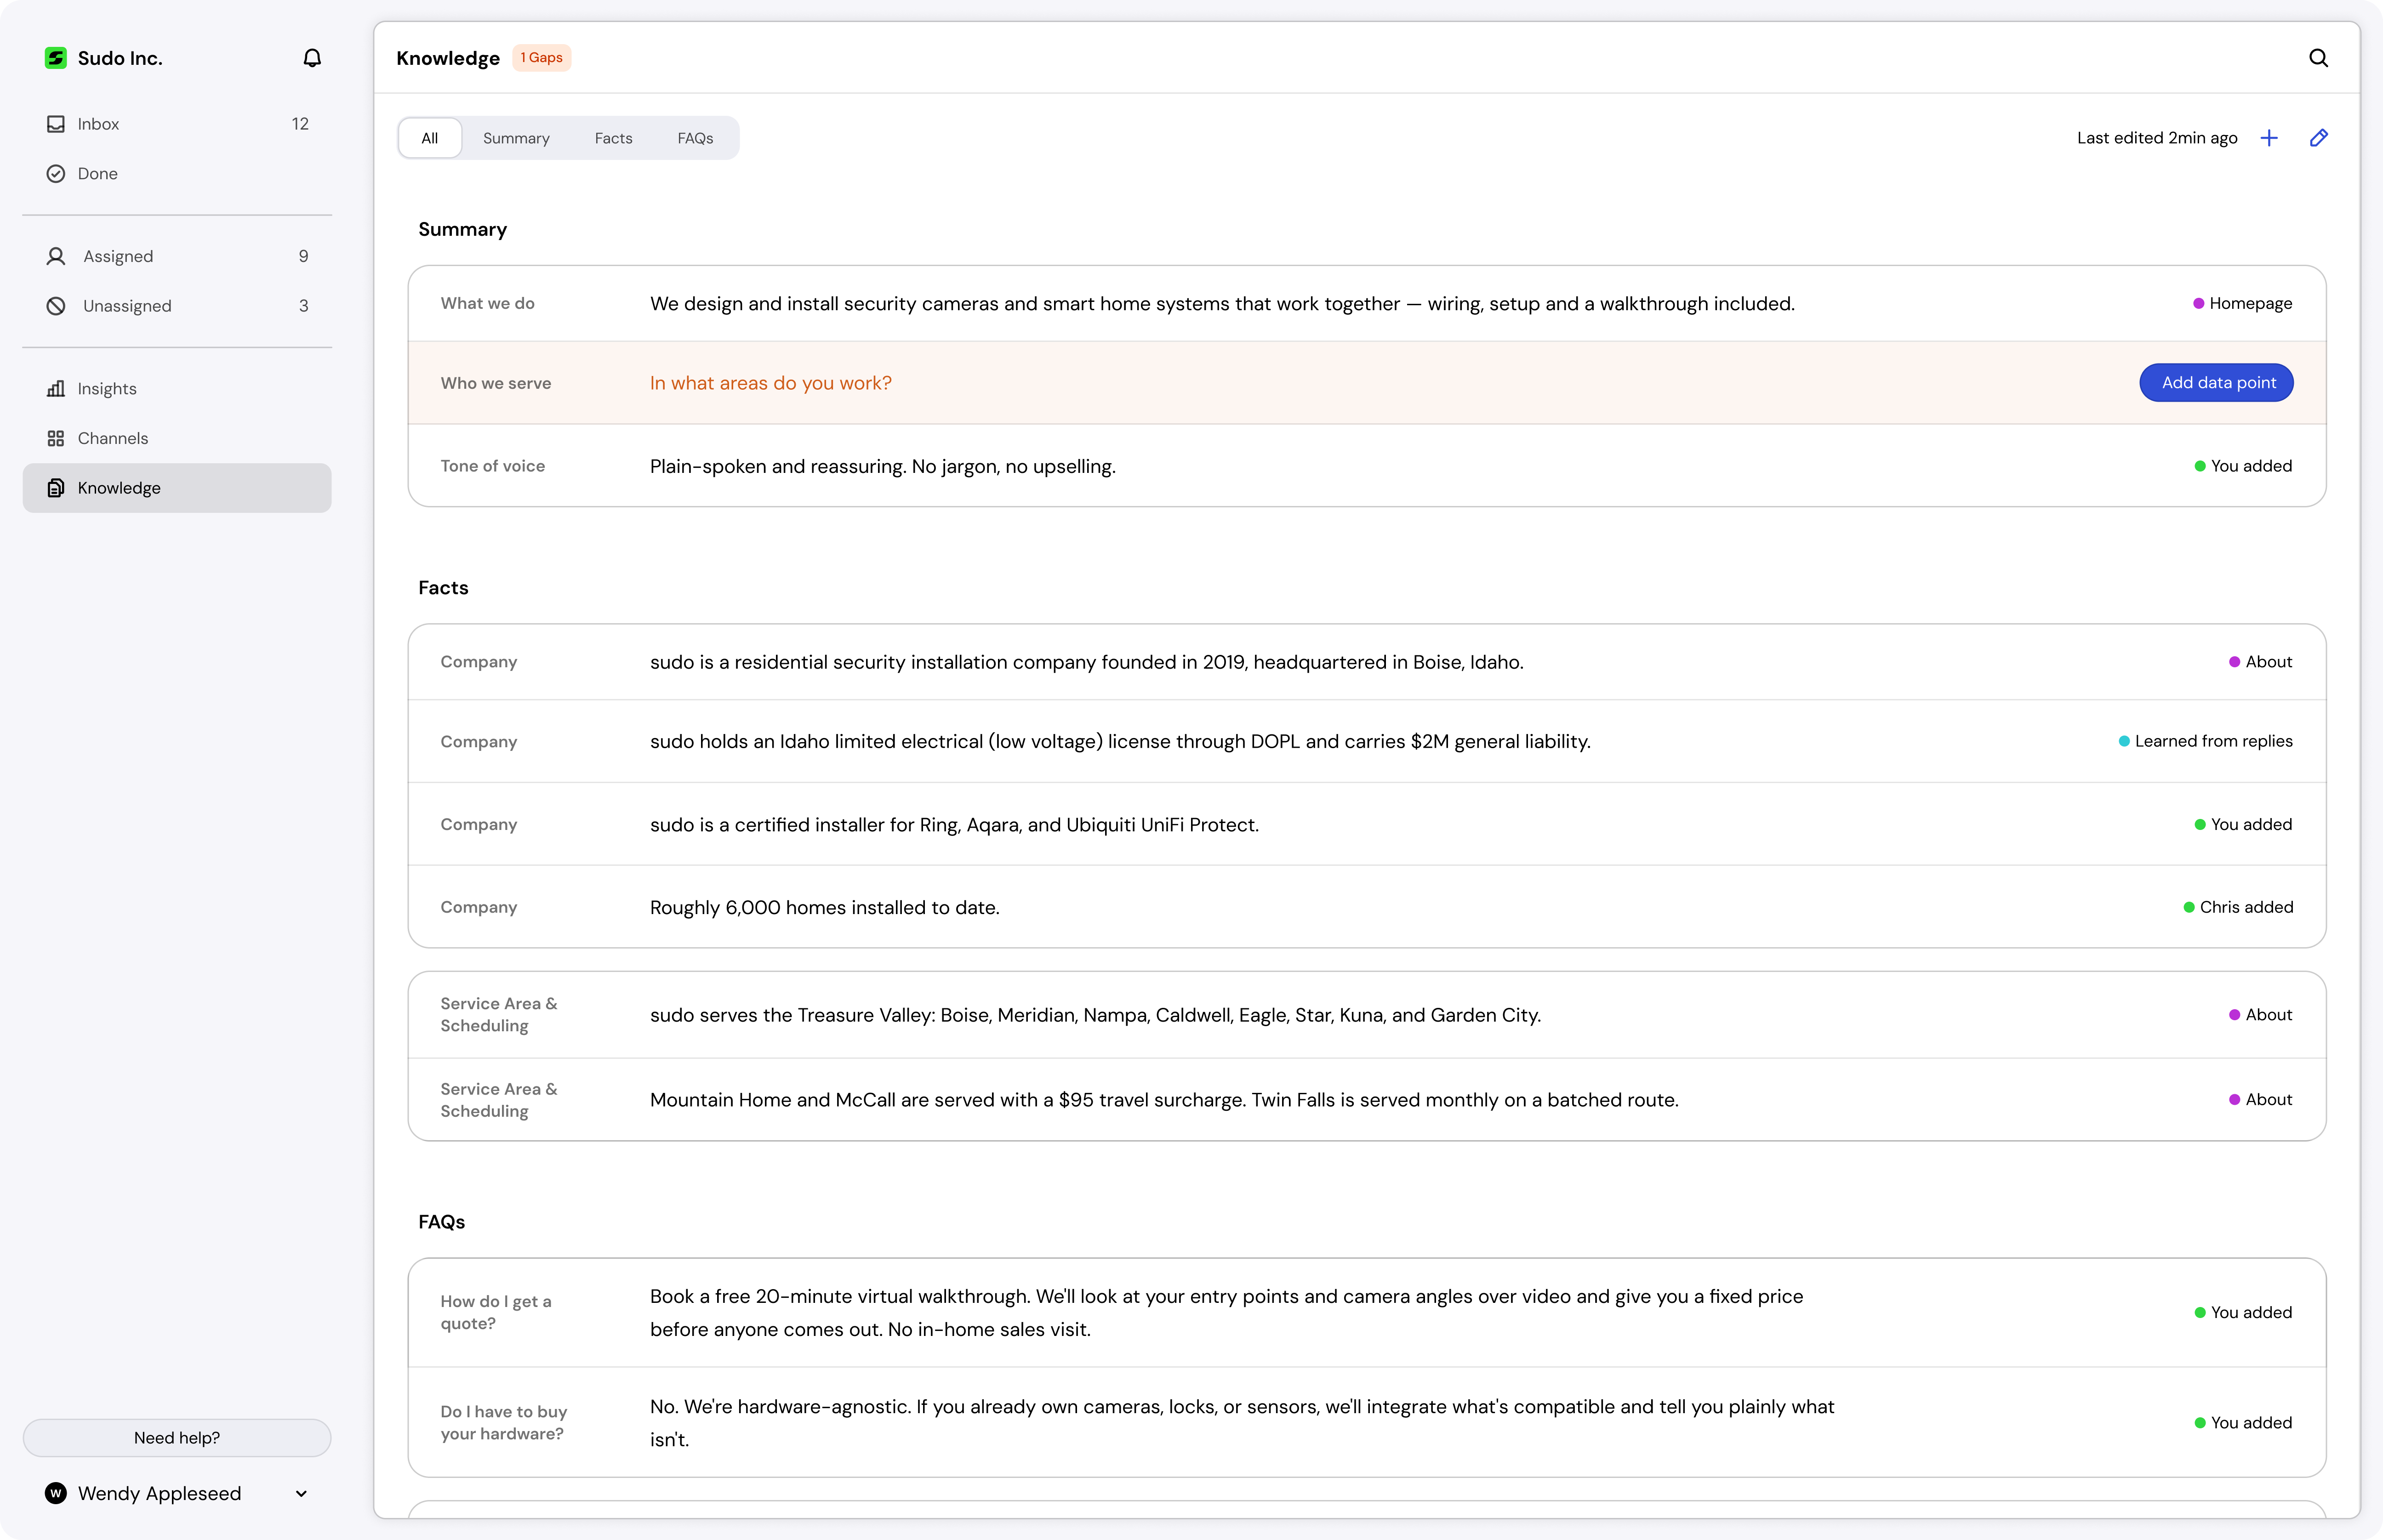This screenshot has width=2383, height=1540.
Task: Open search with the magnifier icon
Action: coord(2318,58)
